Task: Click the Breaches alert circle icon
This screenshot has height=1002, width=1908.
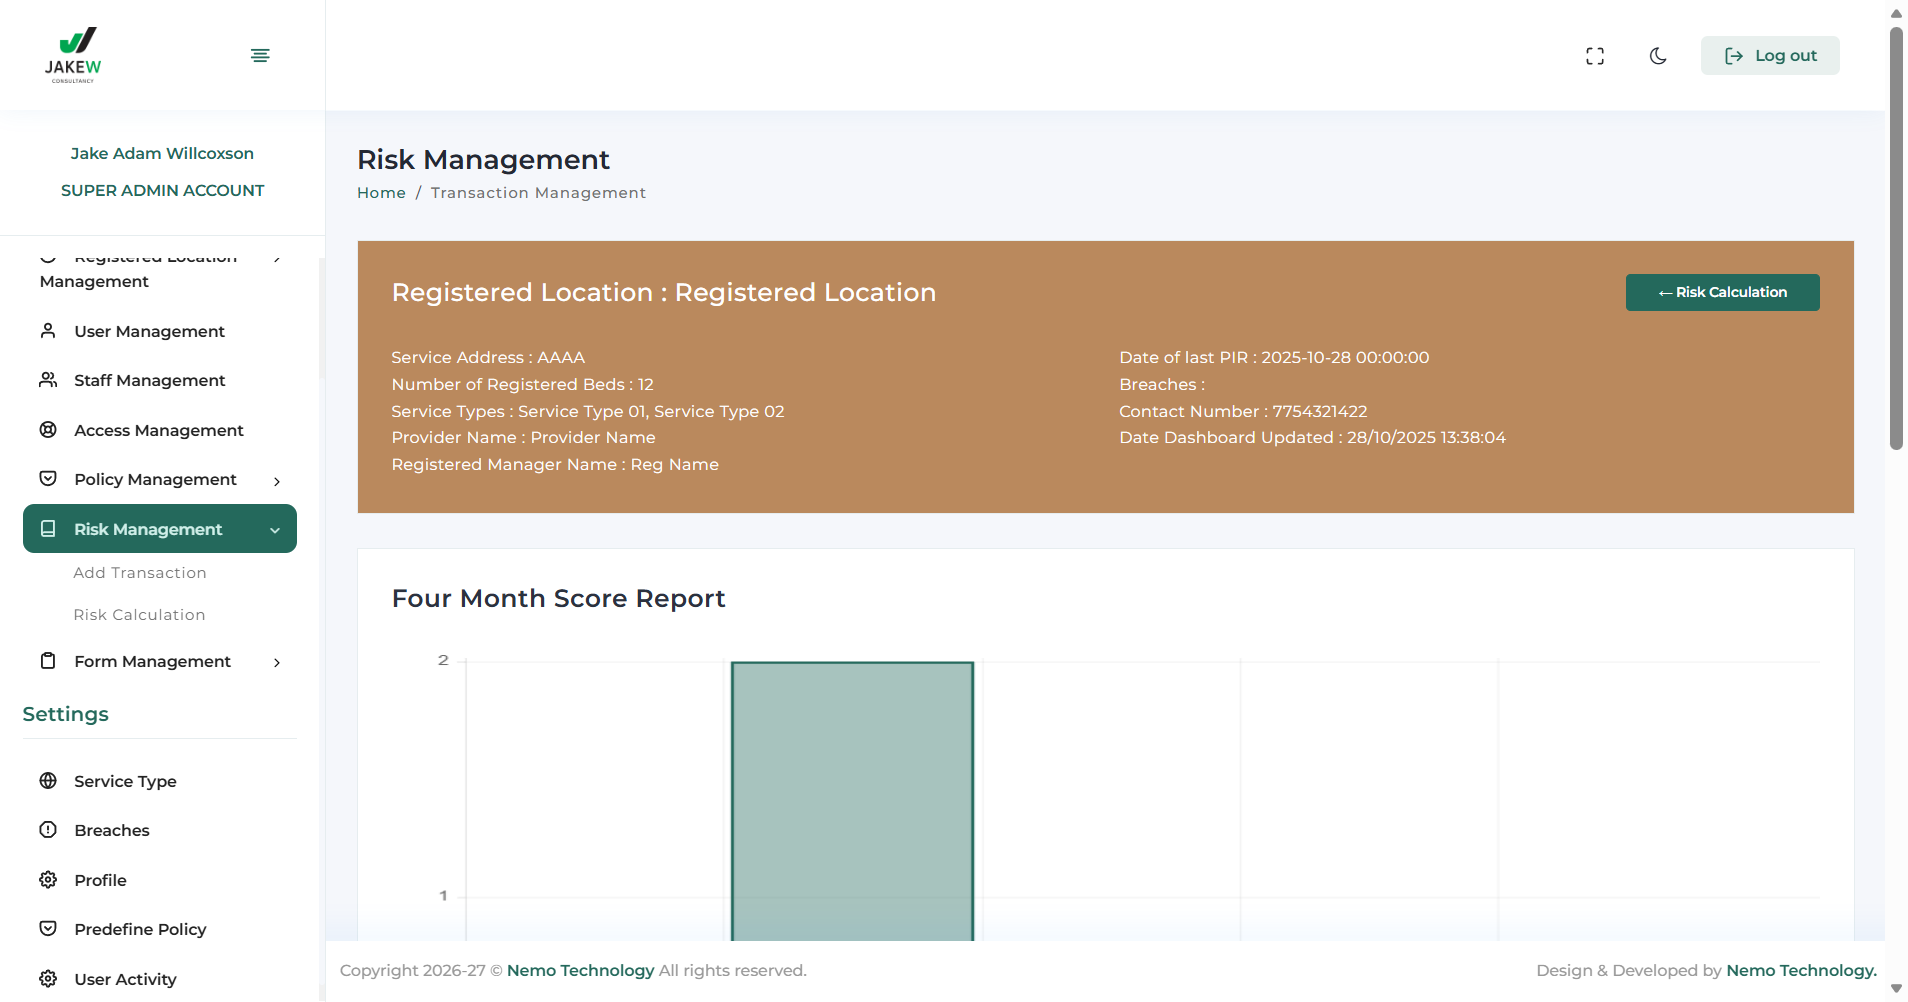Action: pyautogui.click(x=48, y=830)
